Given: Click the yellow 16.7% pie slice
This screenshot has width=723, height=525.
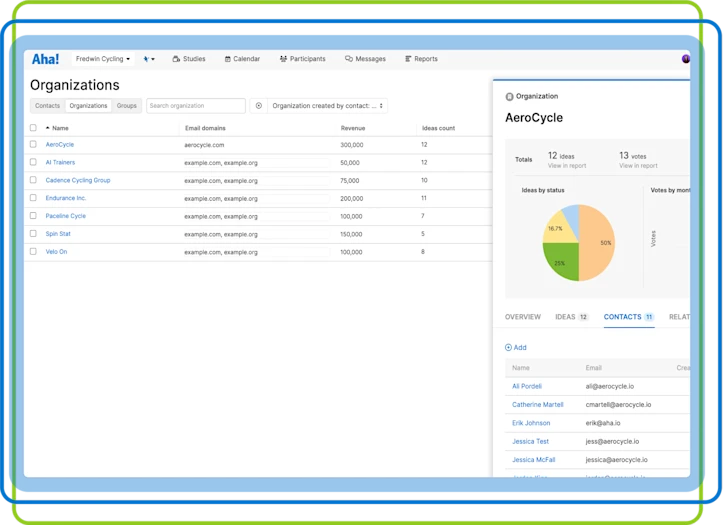Looking at the screenshot, I should 556,229.
